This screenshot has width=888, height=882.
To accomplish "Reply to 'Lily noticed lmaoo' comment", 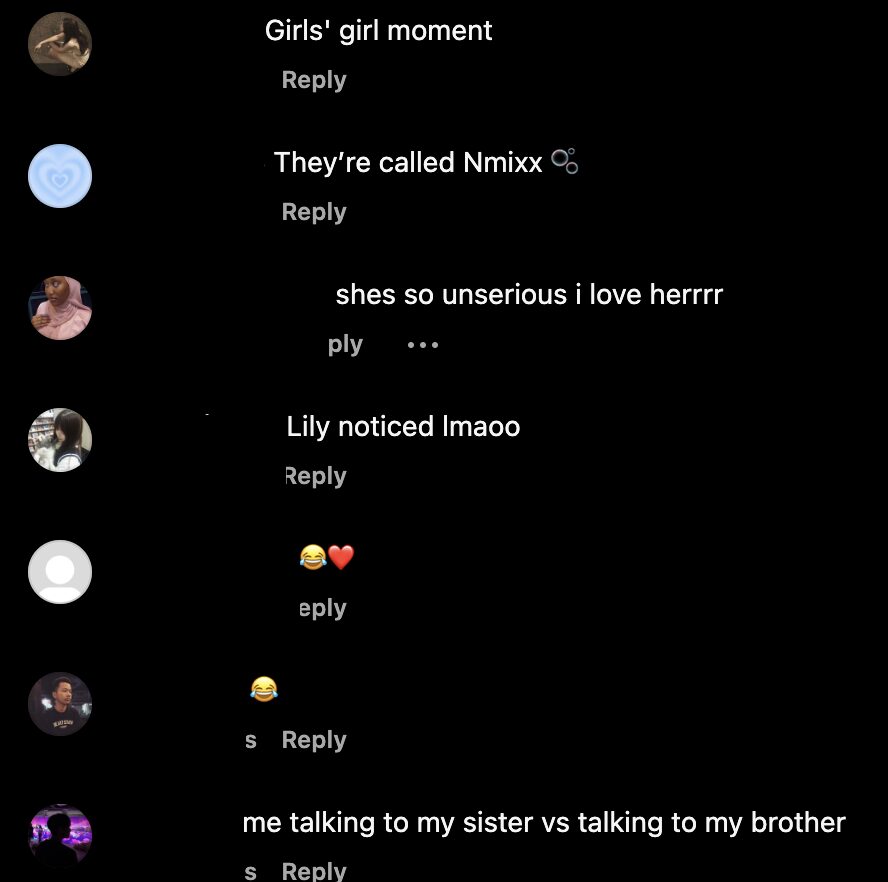I will (315, 476).
